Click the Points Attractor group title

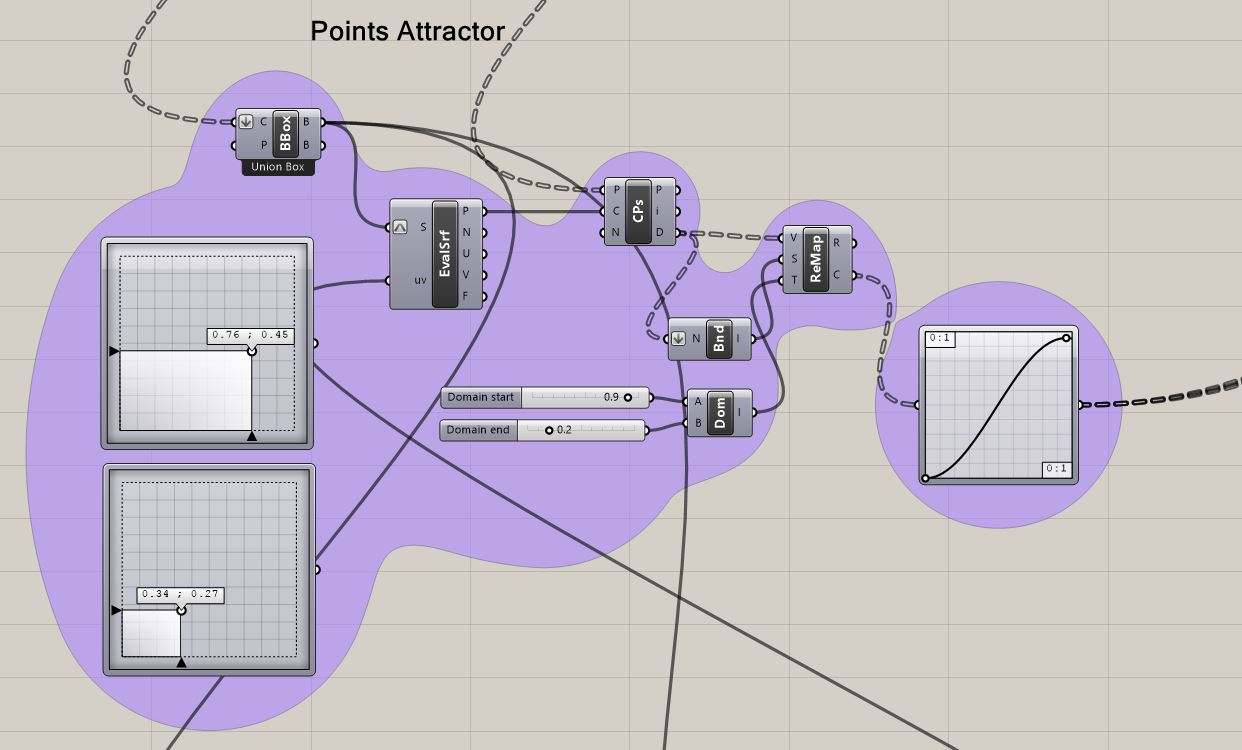(x=407, y=32)
